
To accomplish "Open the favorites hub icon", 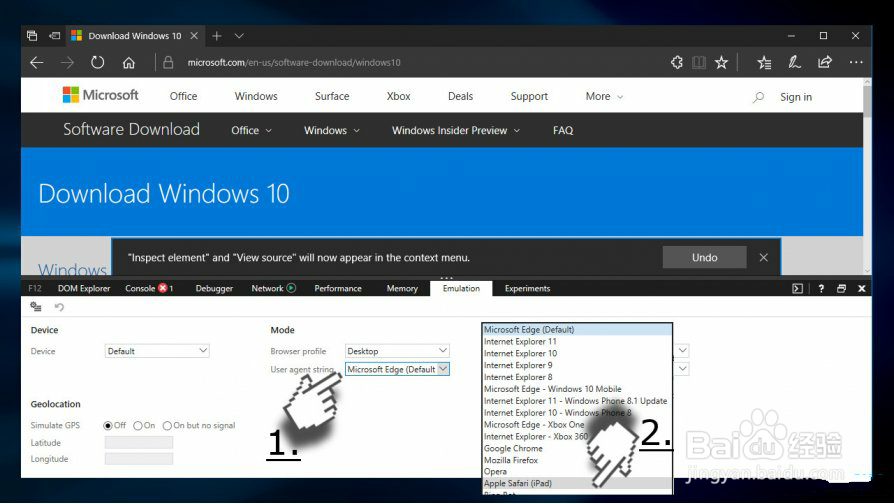I will point(764,63).
